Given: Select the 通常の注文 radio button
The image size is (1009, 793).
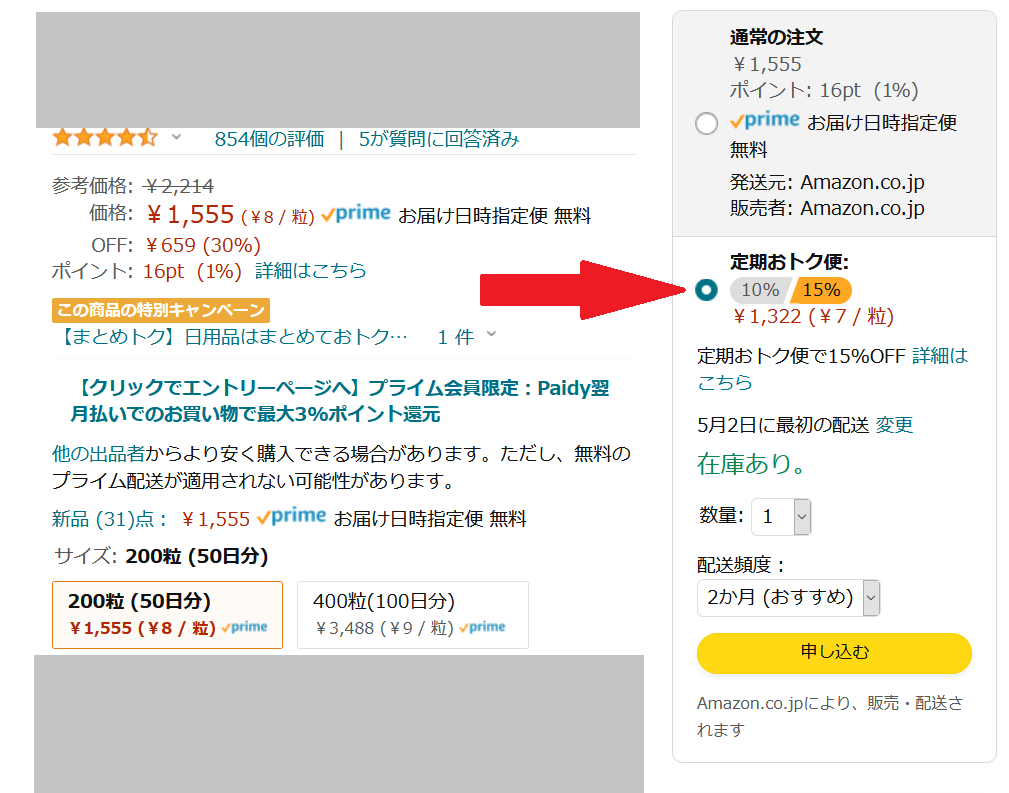Looking at the screenshot, I should [x=706, y=123].
